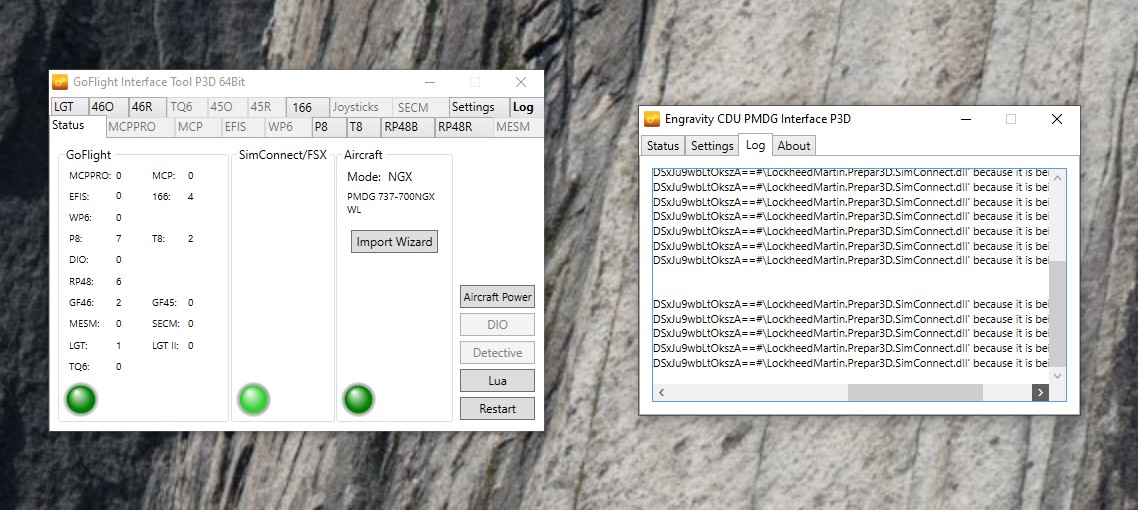Click GoFlight Interface Tool title bar icon
This screenshot has width=1138, height=510.
[x=60, y=82]
